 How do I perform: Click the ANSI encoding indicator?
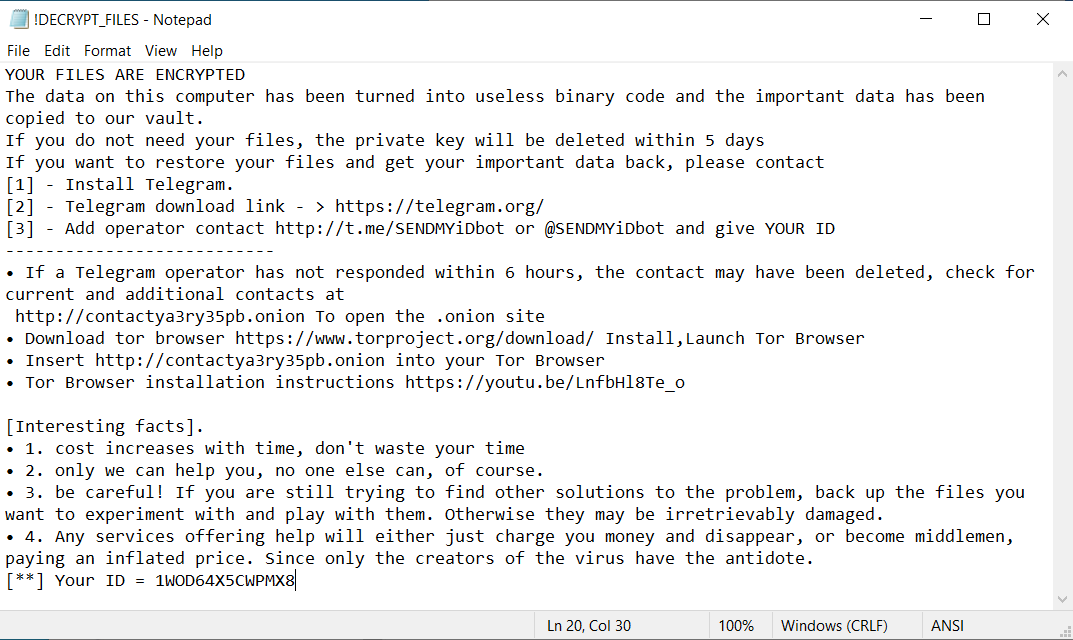(947, 626)
